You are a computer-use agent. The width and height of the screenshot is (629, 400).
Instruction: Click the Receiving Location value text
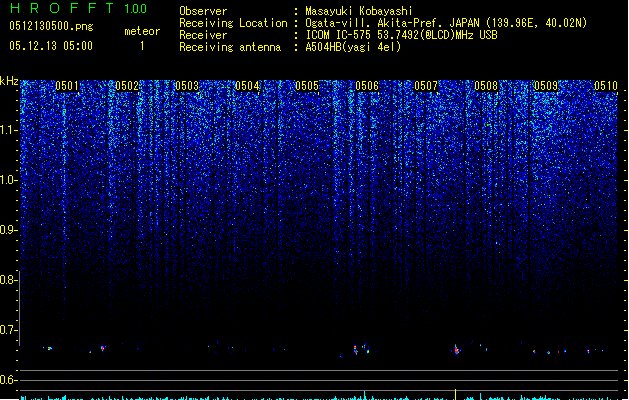(x=446, y=23)
